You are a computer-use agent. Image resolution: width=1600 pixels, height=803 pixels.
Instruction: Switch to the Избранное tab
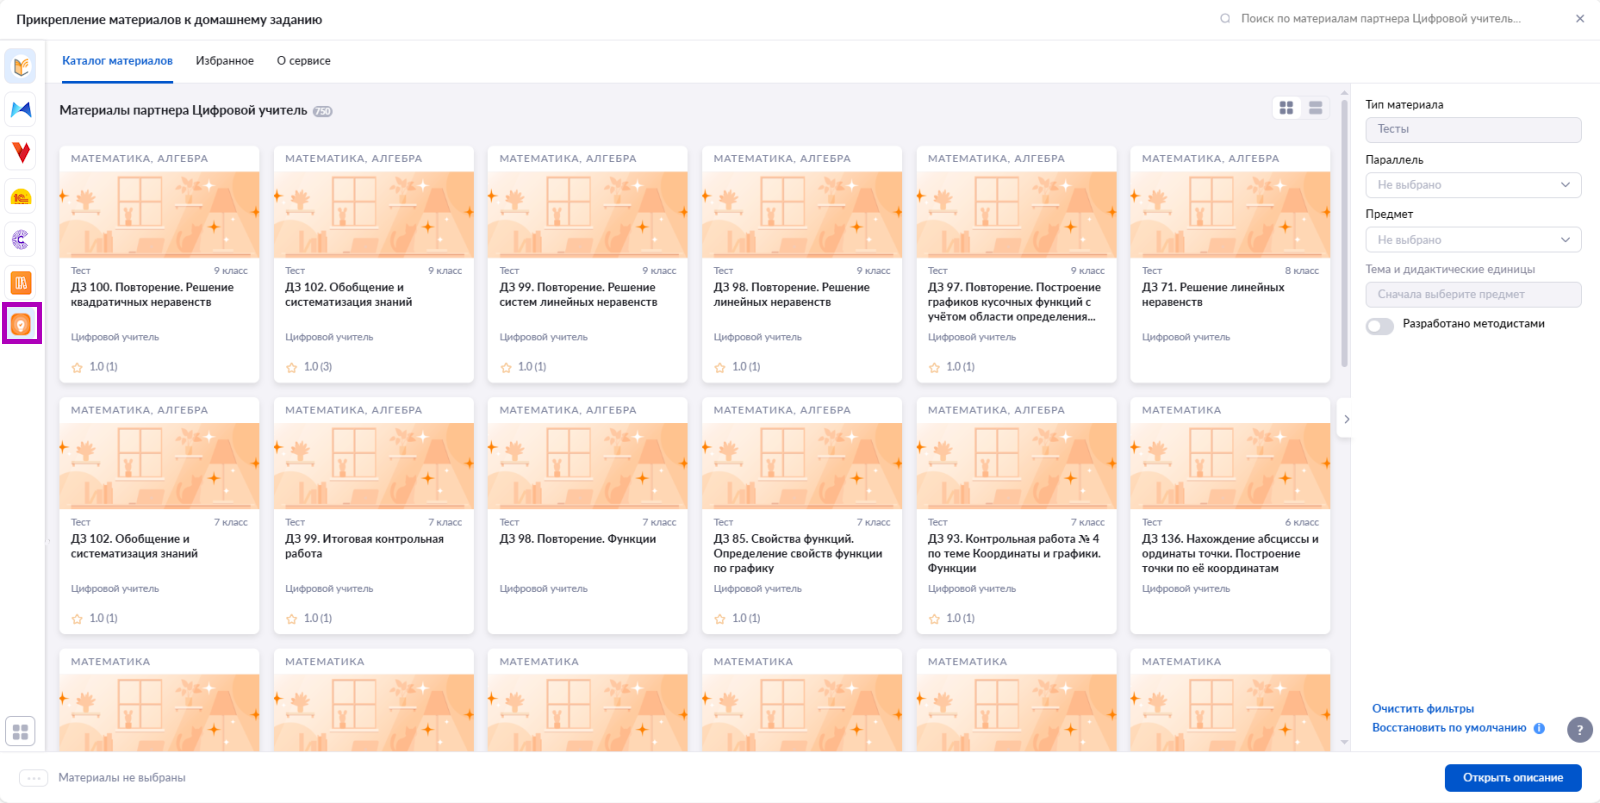pos(225,61)
